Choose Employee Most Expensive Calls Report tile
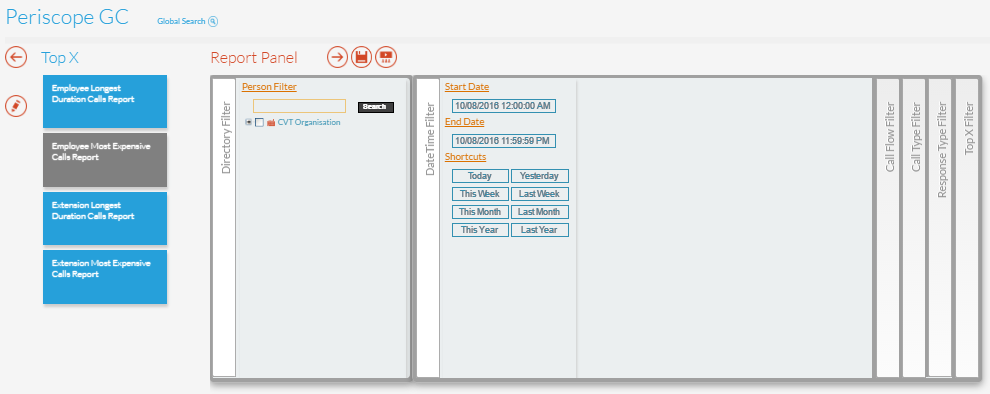Screen dimensions: 990x394 [x=105, y=160]
